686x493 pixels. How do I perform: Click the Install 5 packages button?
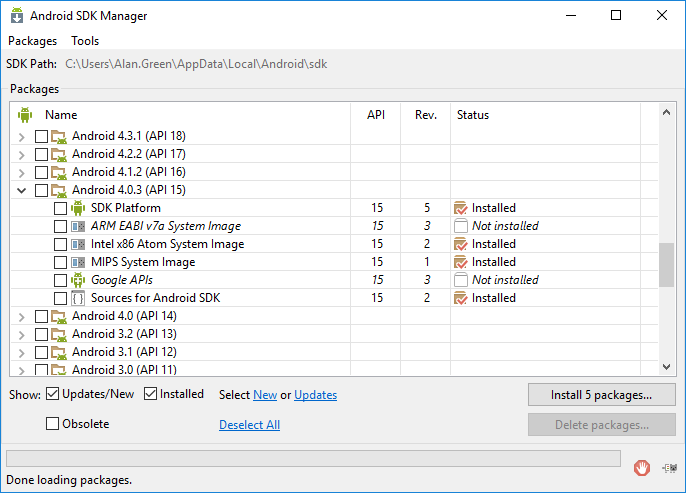click(x=601, y=395)
